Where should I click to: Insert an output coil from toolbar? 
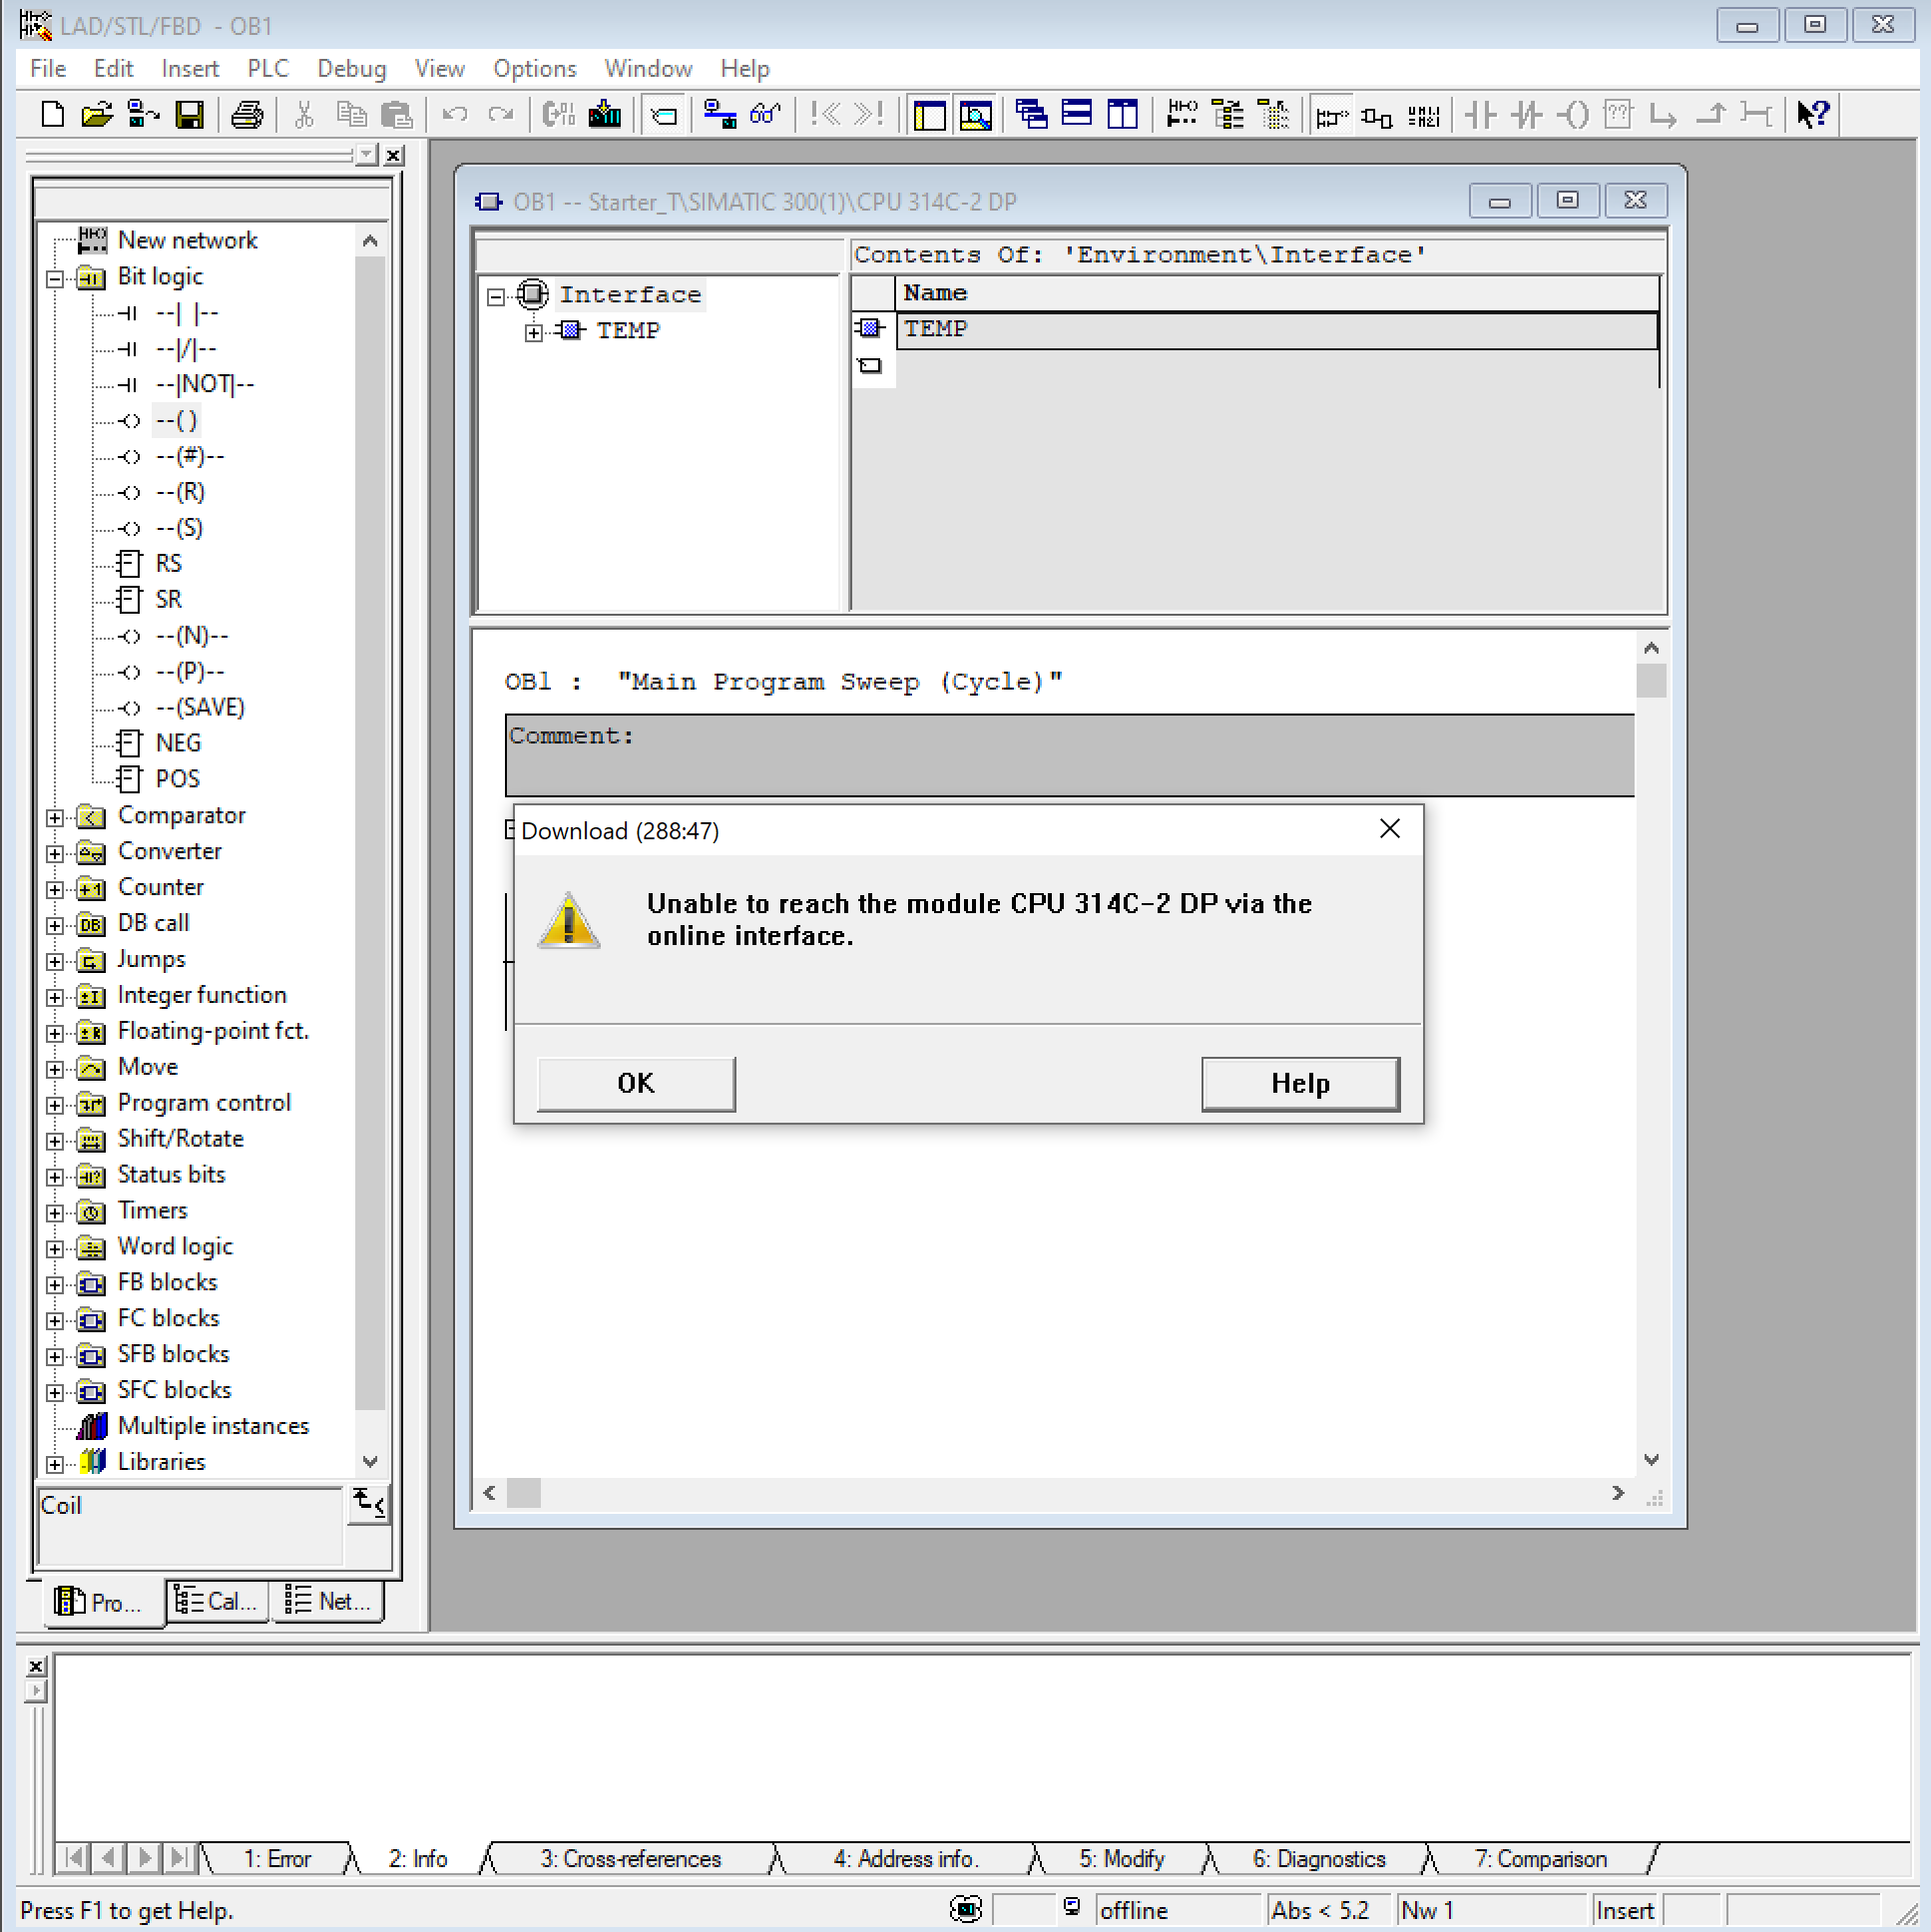tap(1573, 115)
